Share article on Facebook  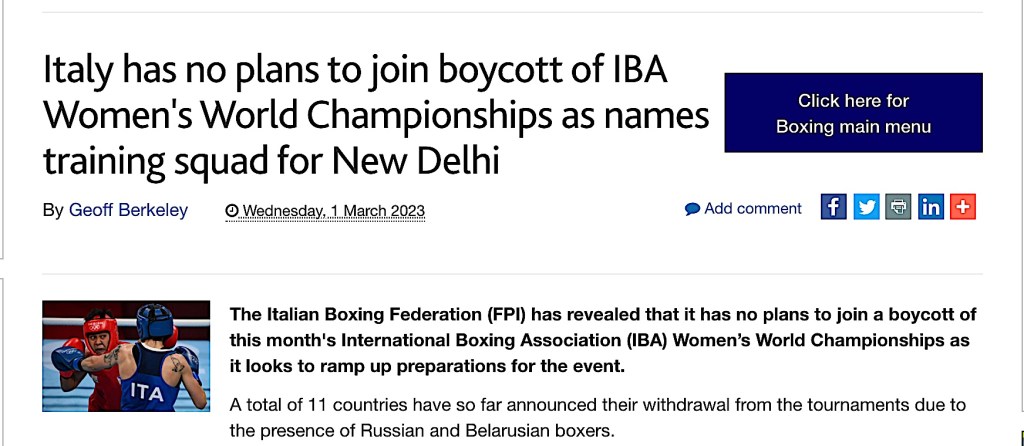coord(834,207)
